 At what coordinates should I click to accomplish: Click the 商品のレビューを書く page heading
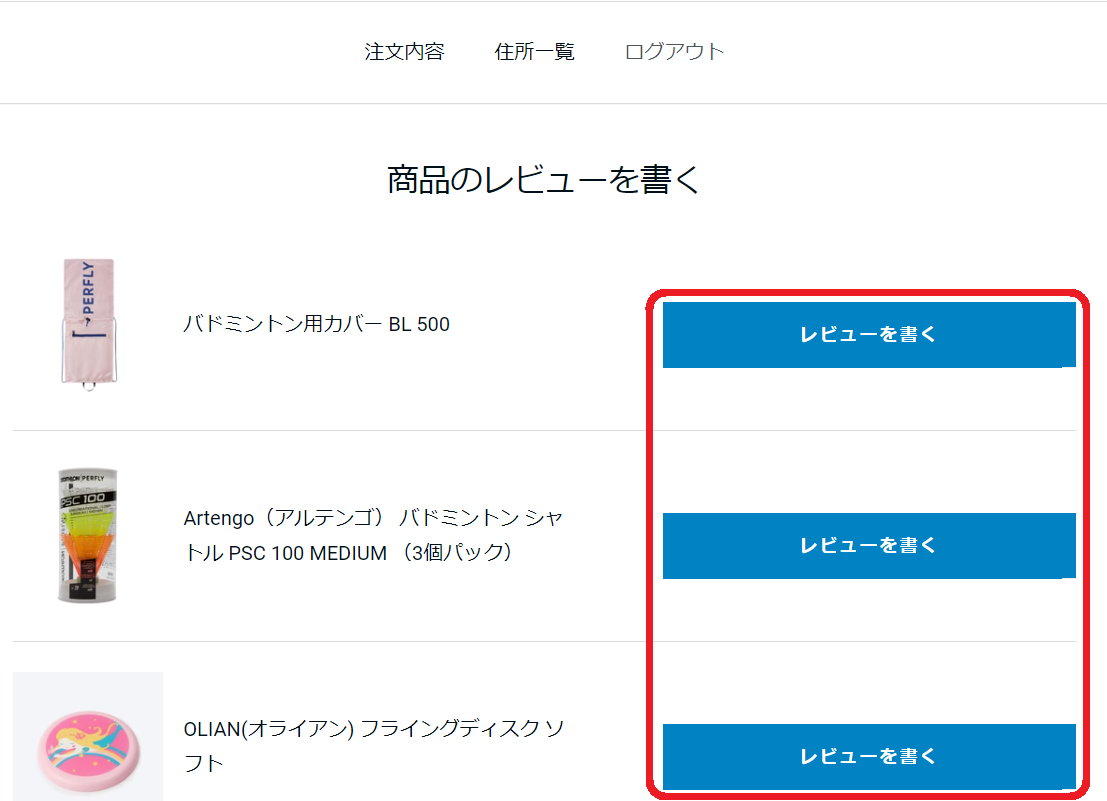click(544, 179)
